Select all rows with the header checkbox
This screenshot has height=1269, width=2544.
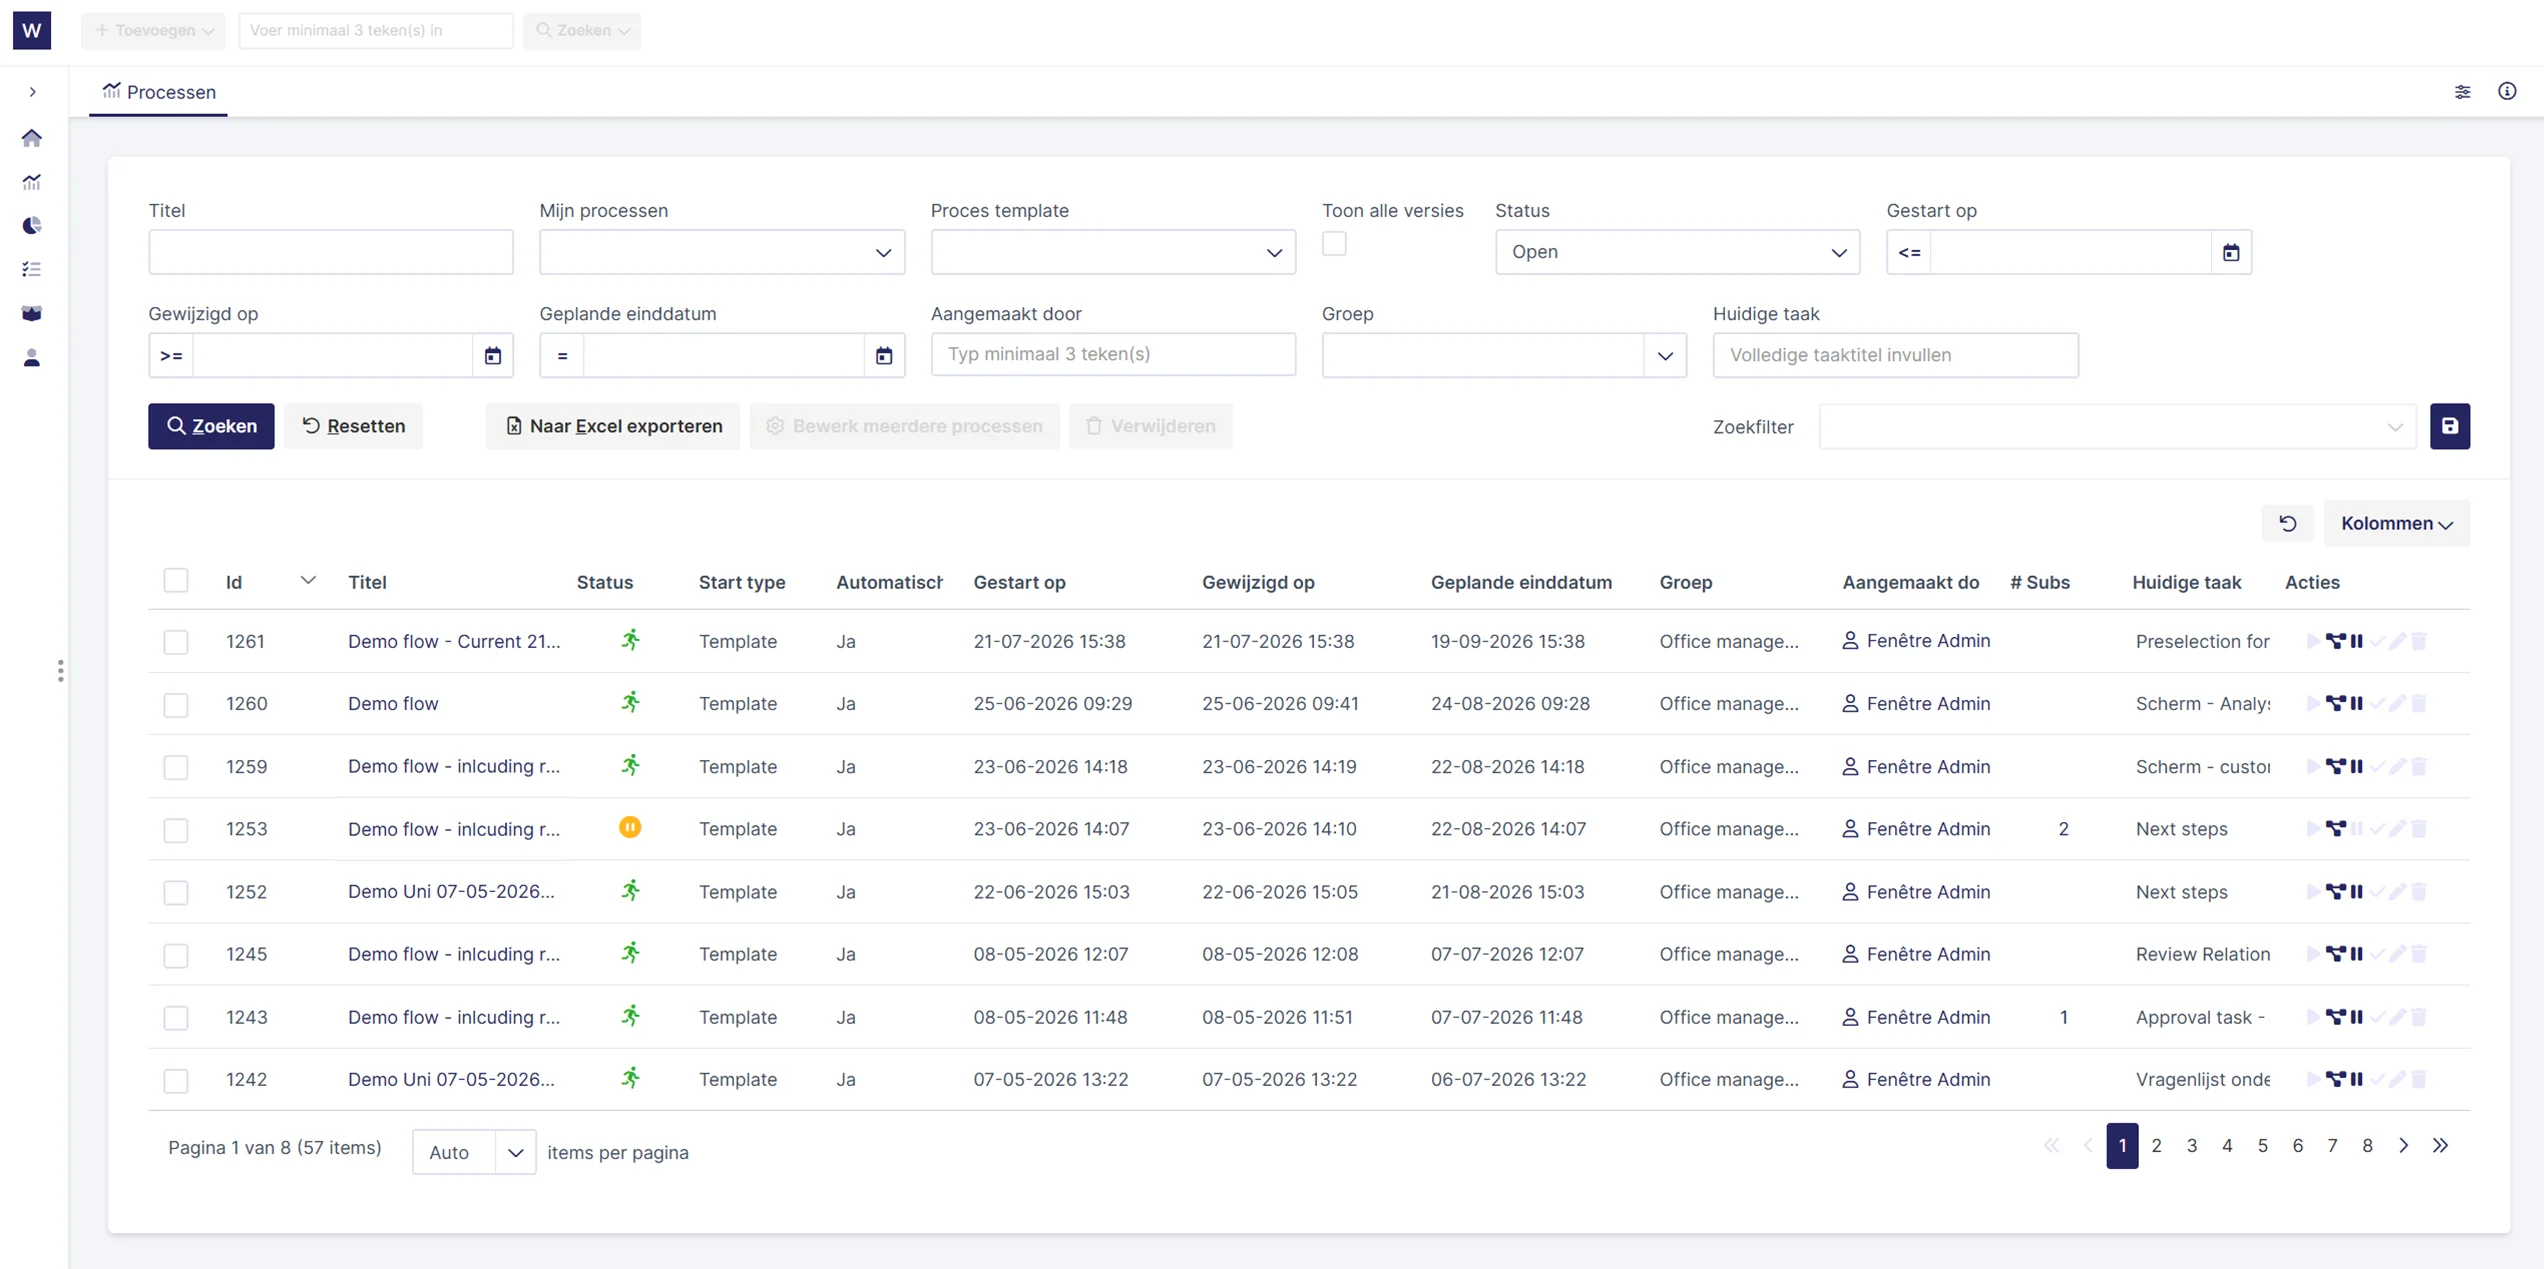pyautogui.click(x=176, y=581)
